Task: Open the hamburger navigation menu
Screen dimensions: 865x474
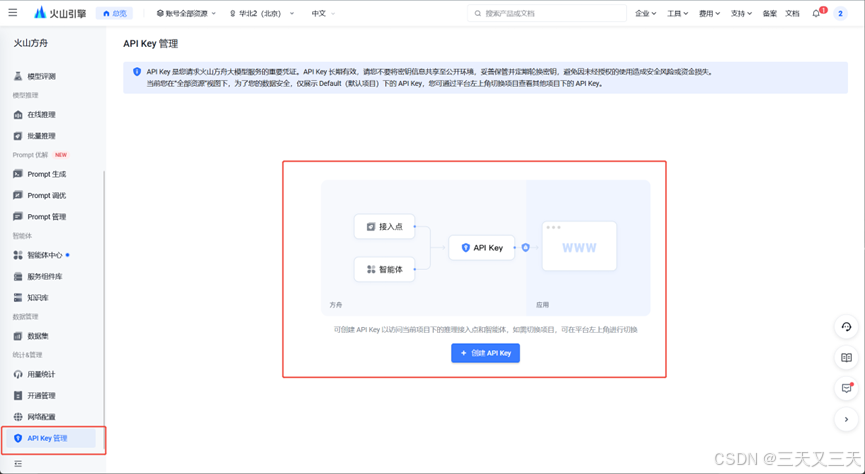Action: click(13, 13)
